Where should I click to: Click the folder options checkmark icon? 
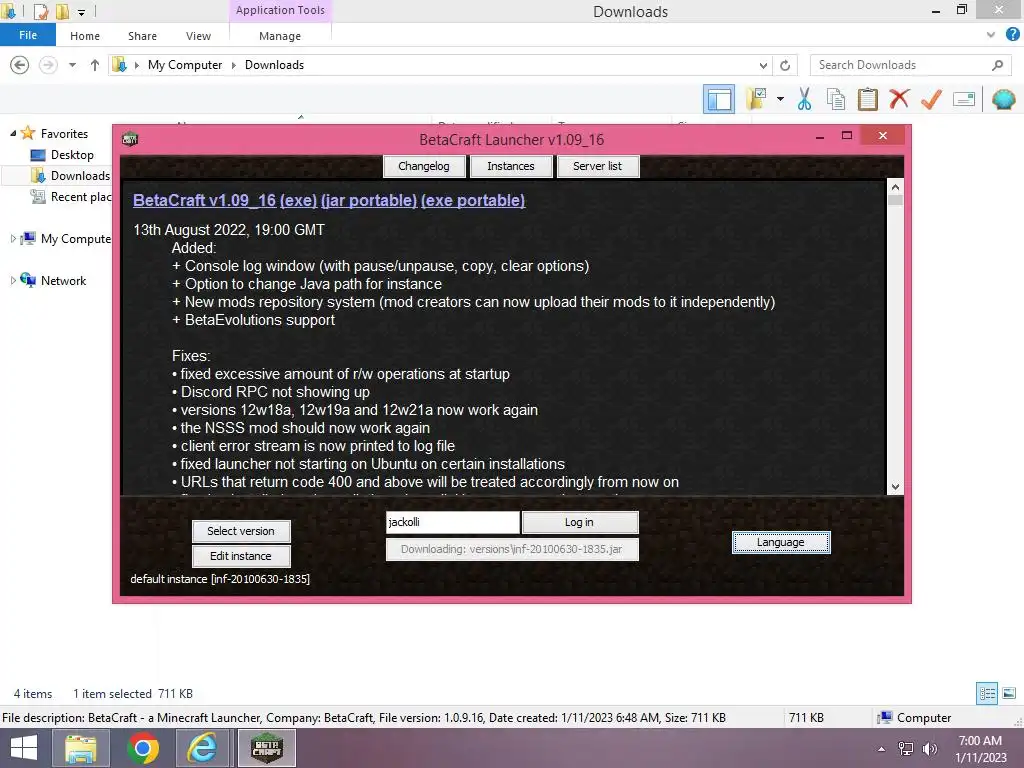coord(757,100)
